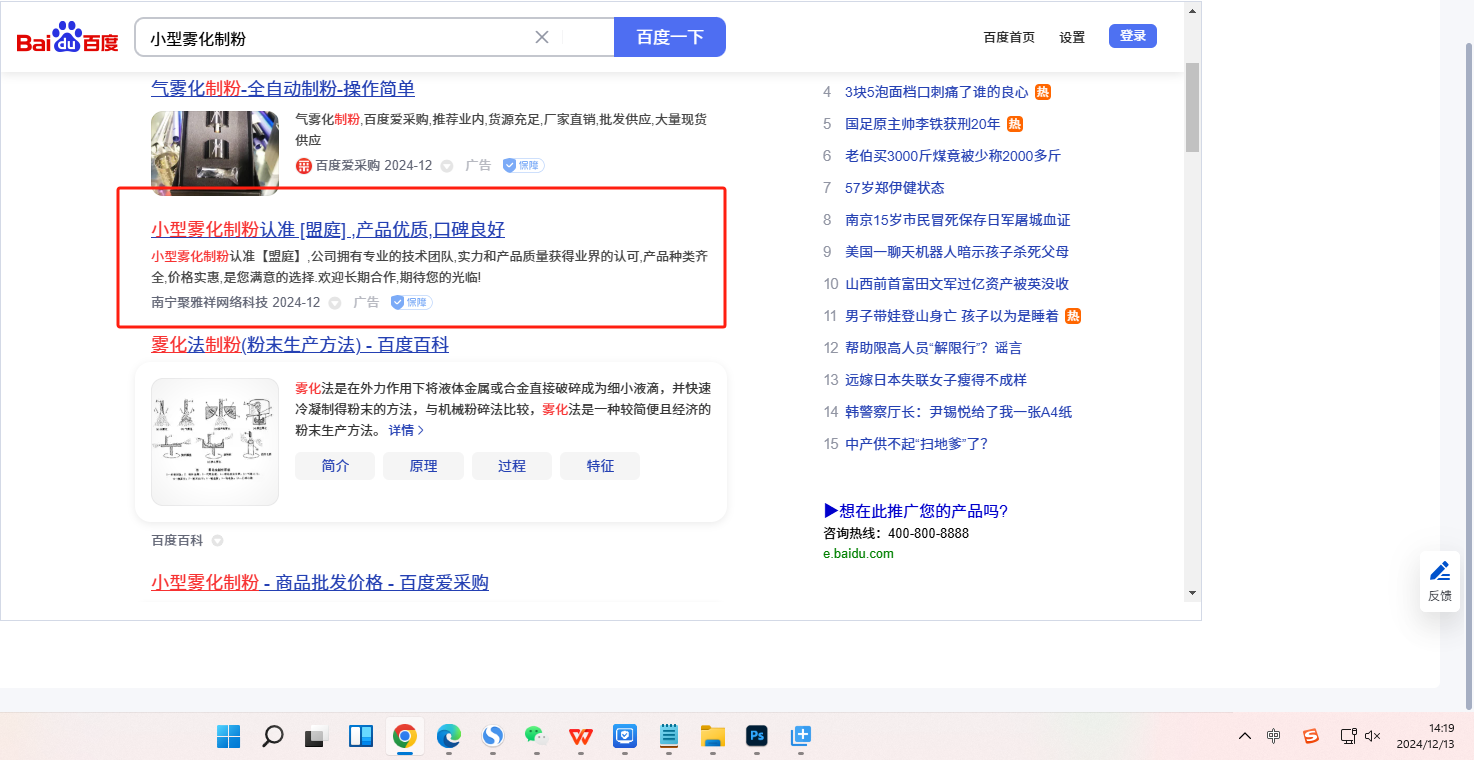Viewport: 1474px width, 760px height.
Task: Click the Baidu logo
Action: [67, 38]
